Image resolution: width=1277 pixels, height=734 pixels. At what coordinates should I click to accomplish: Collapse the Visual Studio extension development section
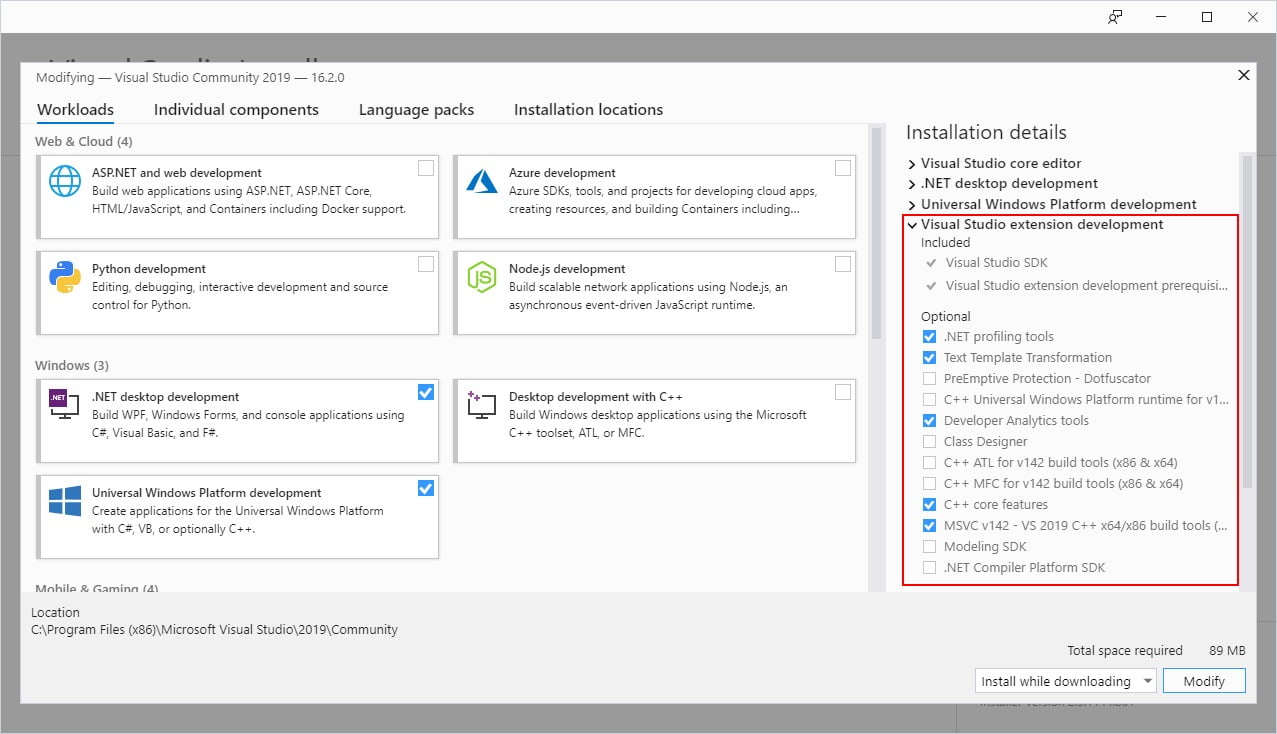(x=911, y=224)
